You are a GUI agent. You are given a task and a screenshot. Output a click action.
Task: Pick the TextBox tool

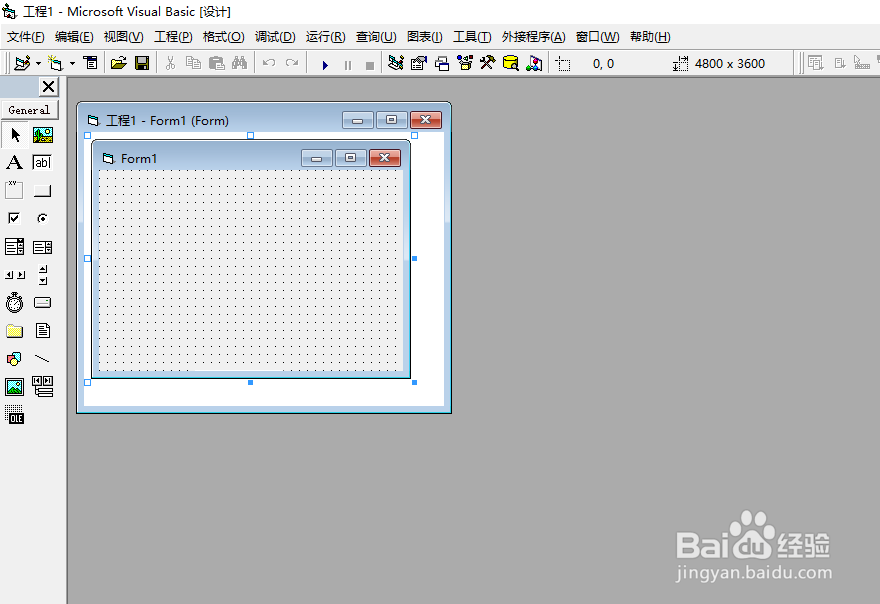(43, 163)
